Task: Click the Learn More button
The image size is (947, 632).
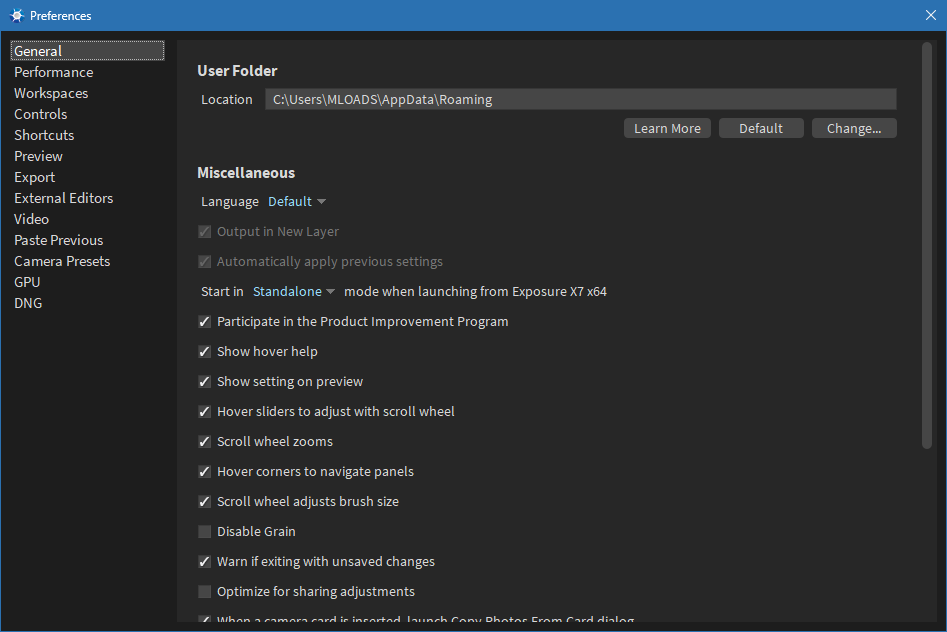Action: 667,128
